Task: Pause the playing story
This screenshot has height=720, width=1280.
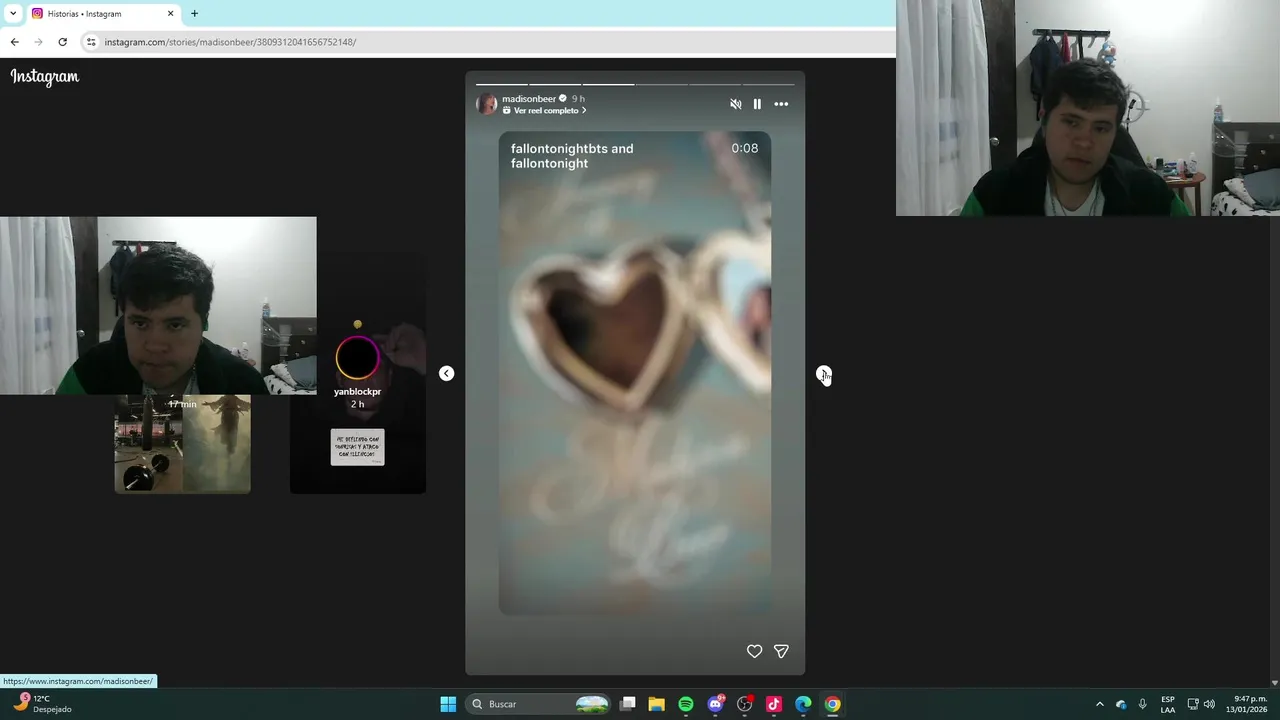Action: 757,104
